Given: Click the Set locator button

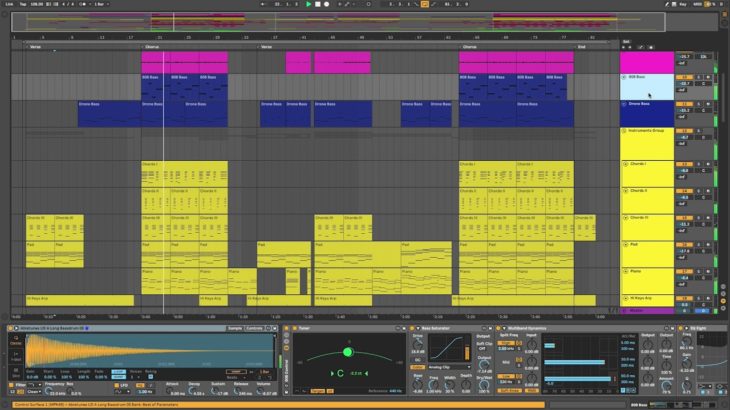Looking at the screenshot, I should [626, 42].
